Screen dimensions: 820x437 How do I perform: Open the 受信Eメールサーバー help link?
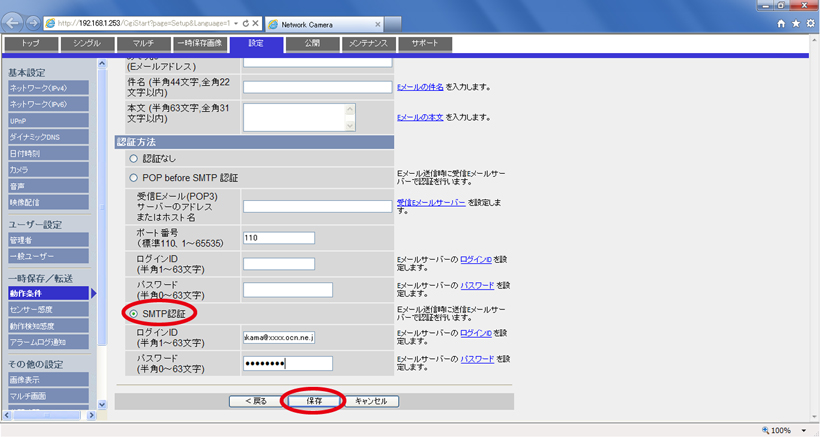coord(431,202)
